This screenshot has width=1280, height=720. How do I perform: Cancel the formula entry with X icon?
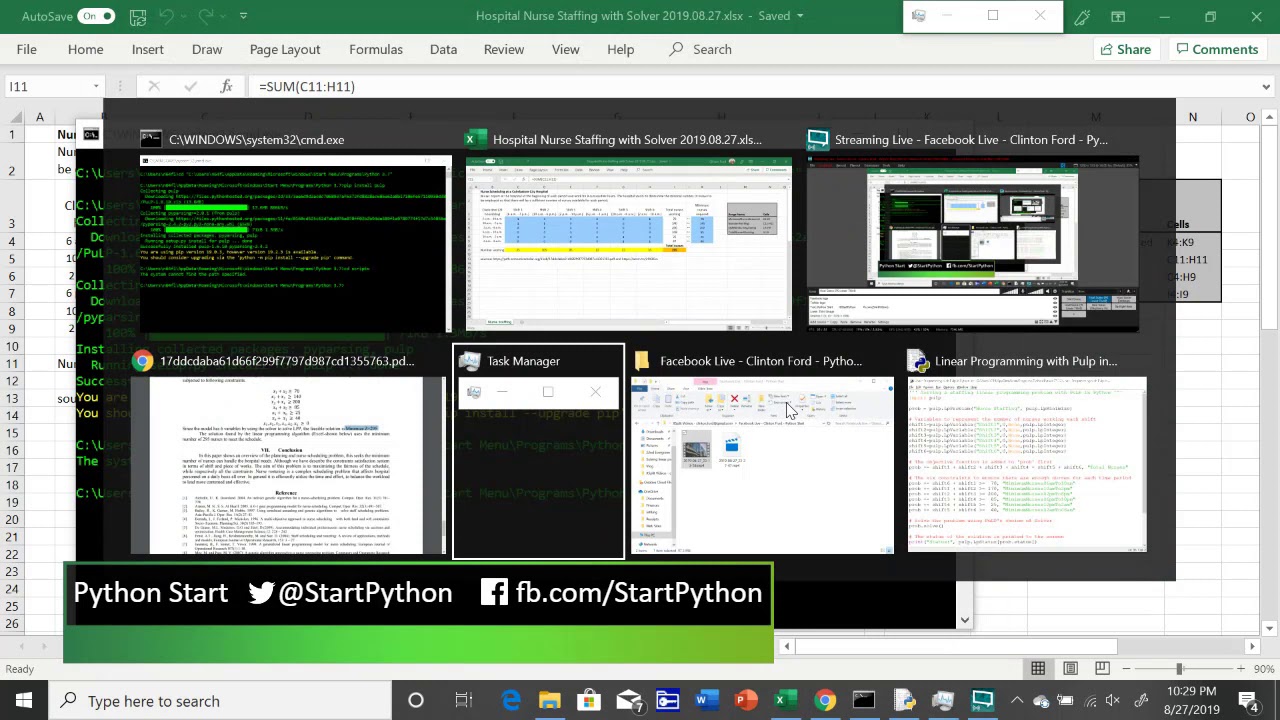tap(154, 86)
